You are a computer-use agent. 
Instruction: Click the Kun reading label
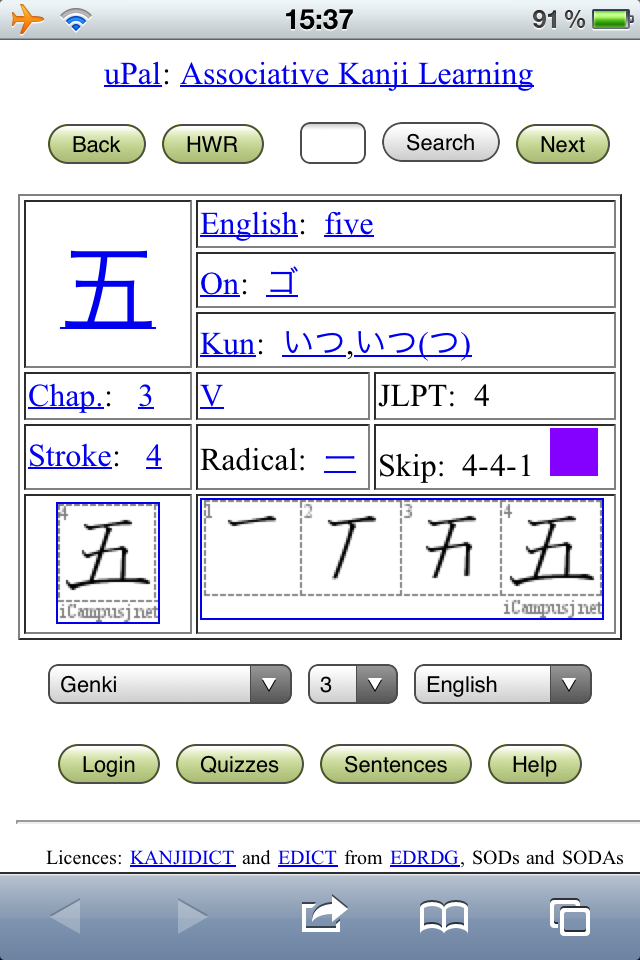click(227, 343)
